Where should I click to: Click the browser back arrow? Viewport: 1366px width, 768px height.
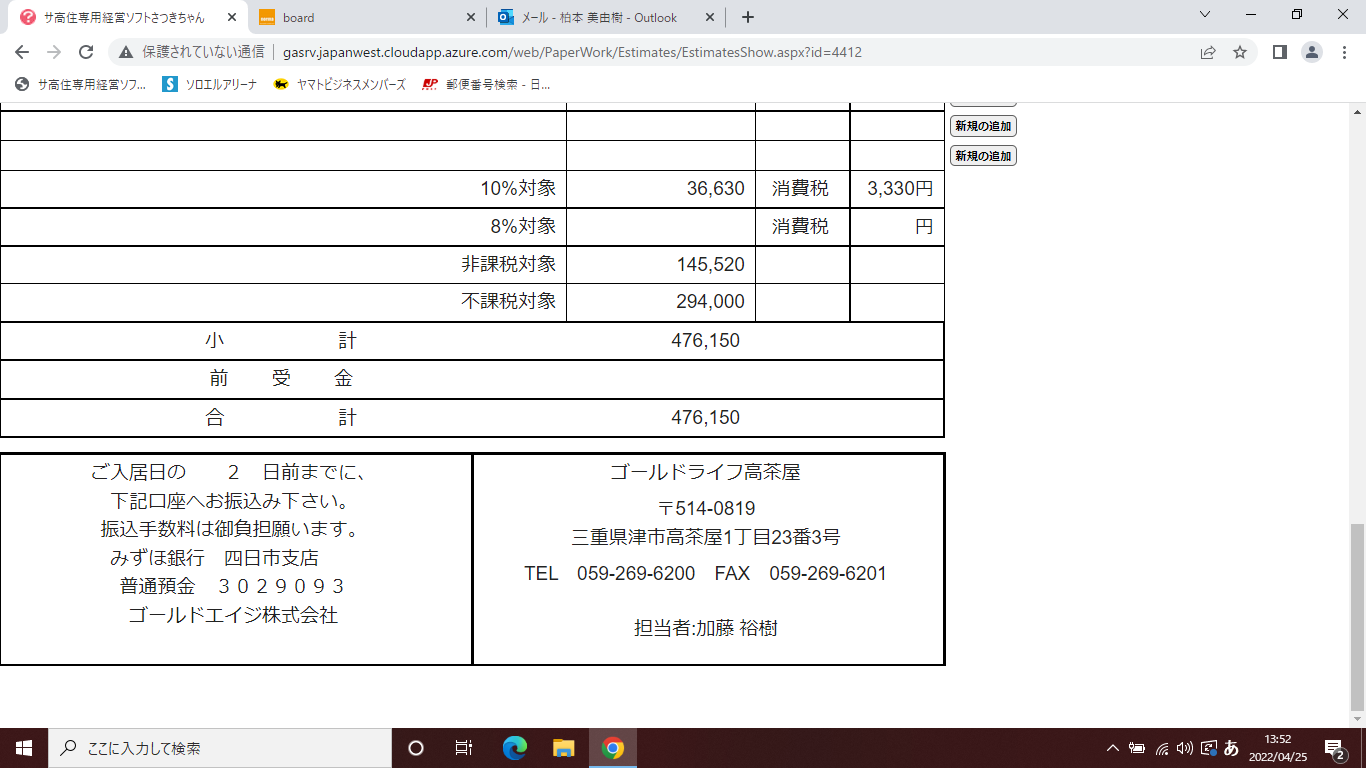pyautogui.click(x=23, y=52)
